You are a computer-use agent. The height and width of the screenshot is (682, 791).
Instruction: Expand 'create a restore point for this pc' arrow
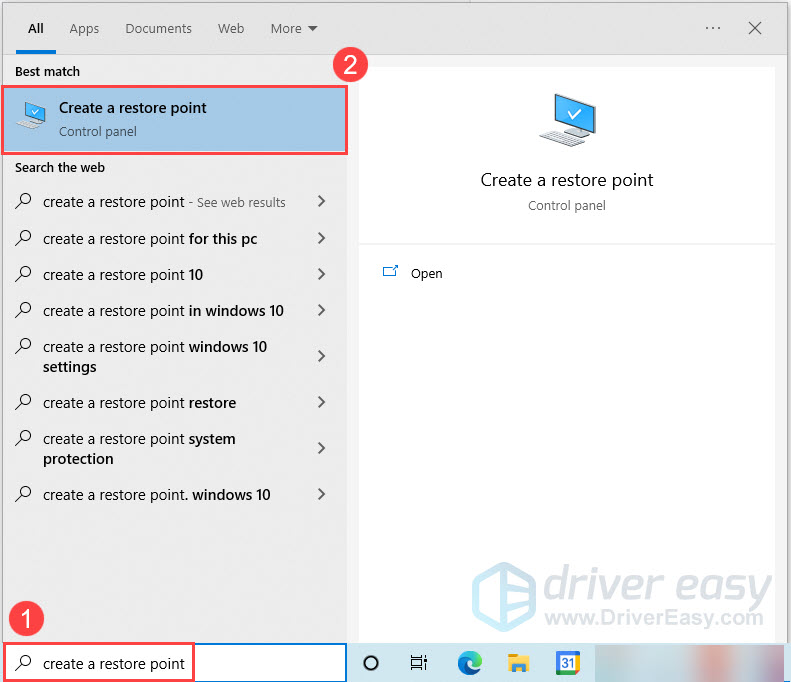pyautogui.click(x=321, y=238)
